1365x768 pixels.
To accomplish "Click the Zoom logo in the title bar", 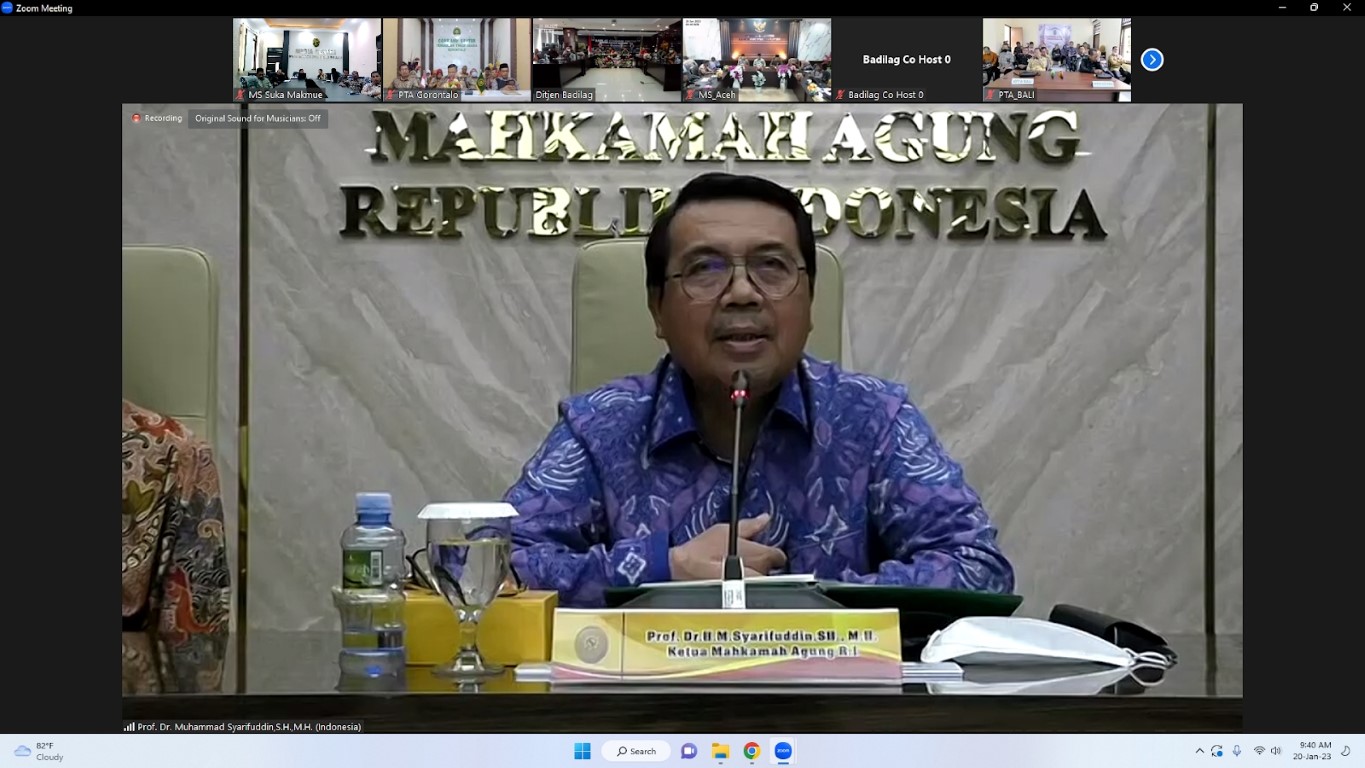I will click(7, 8).
